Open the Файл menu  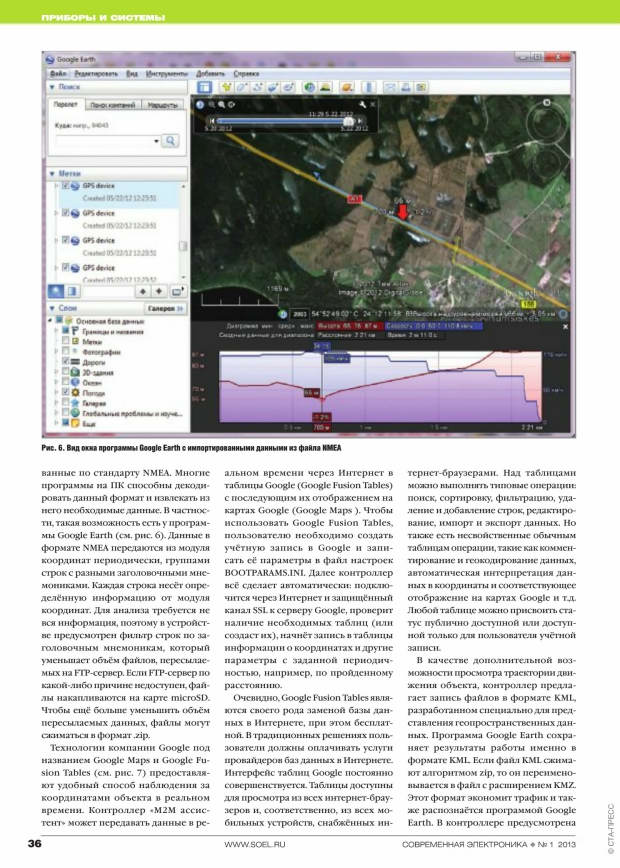57,75
